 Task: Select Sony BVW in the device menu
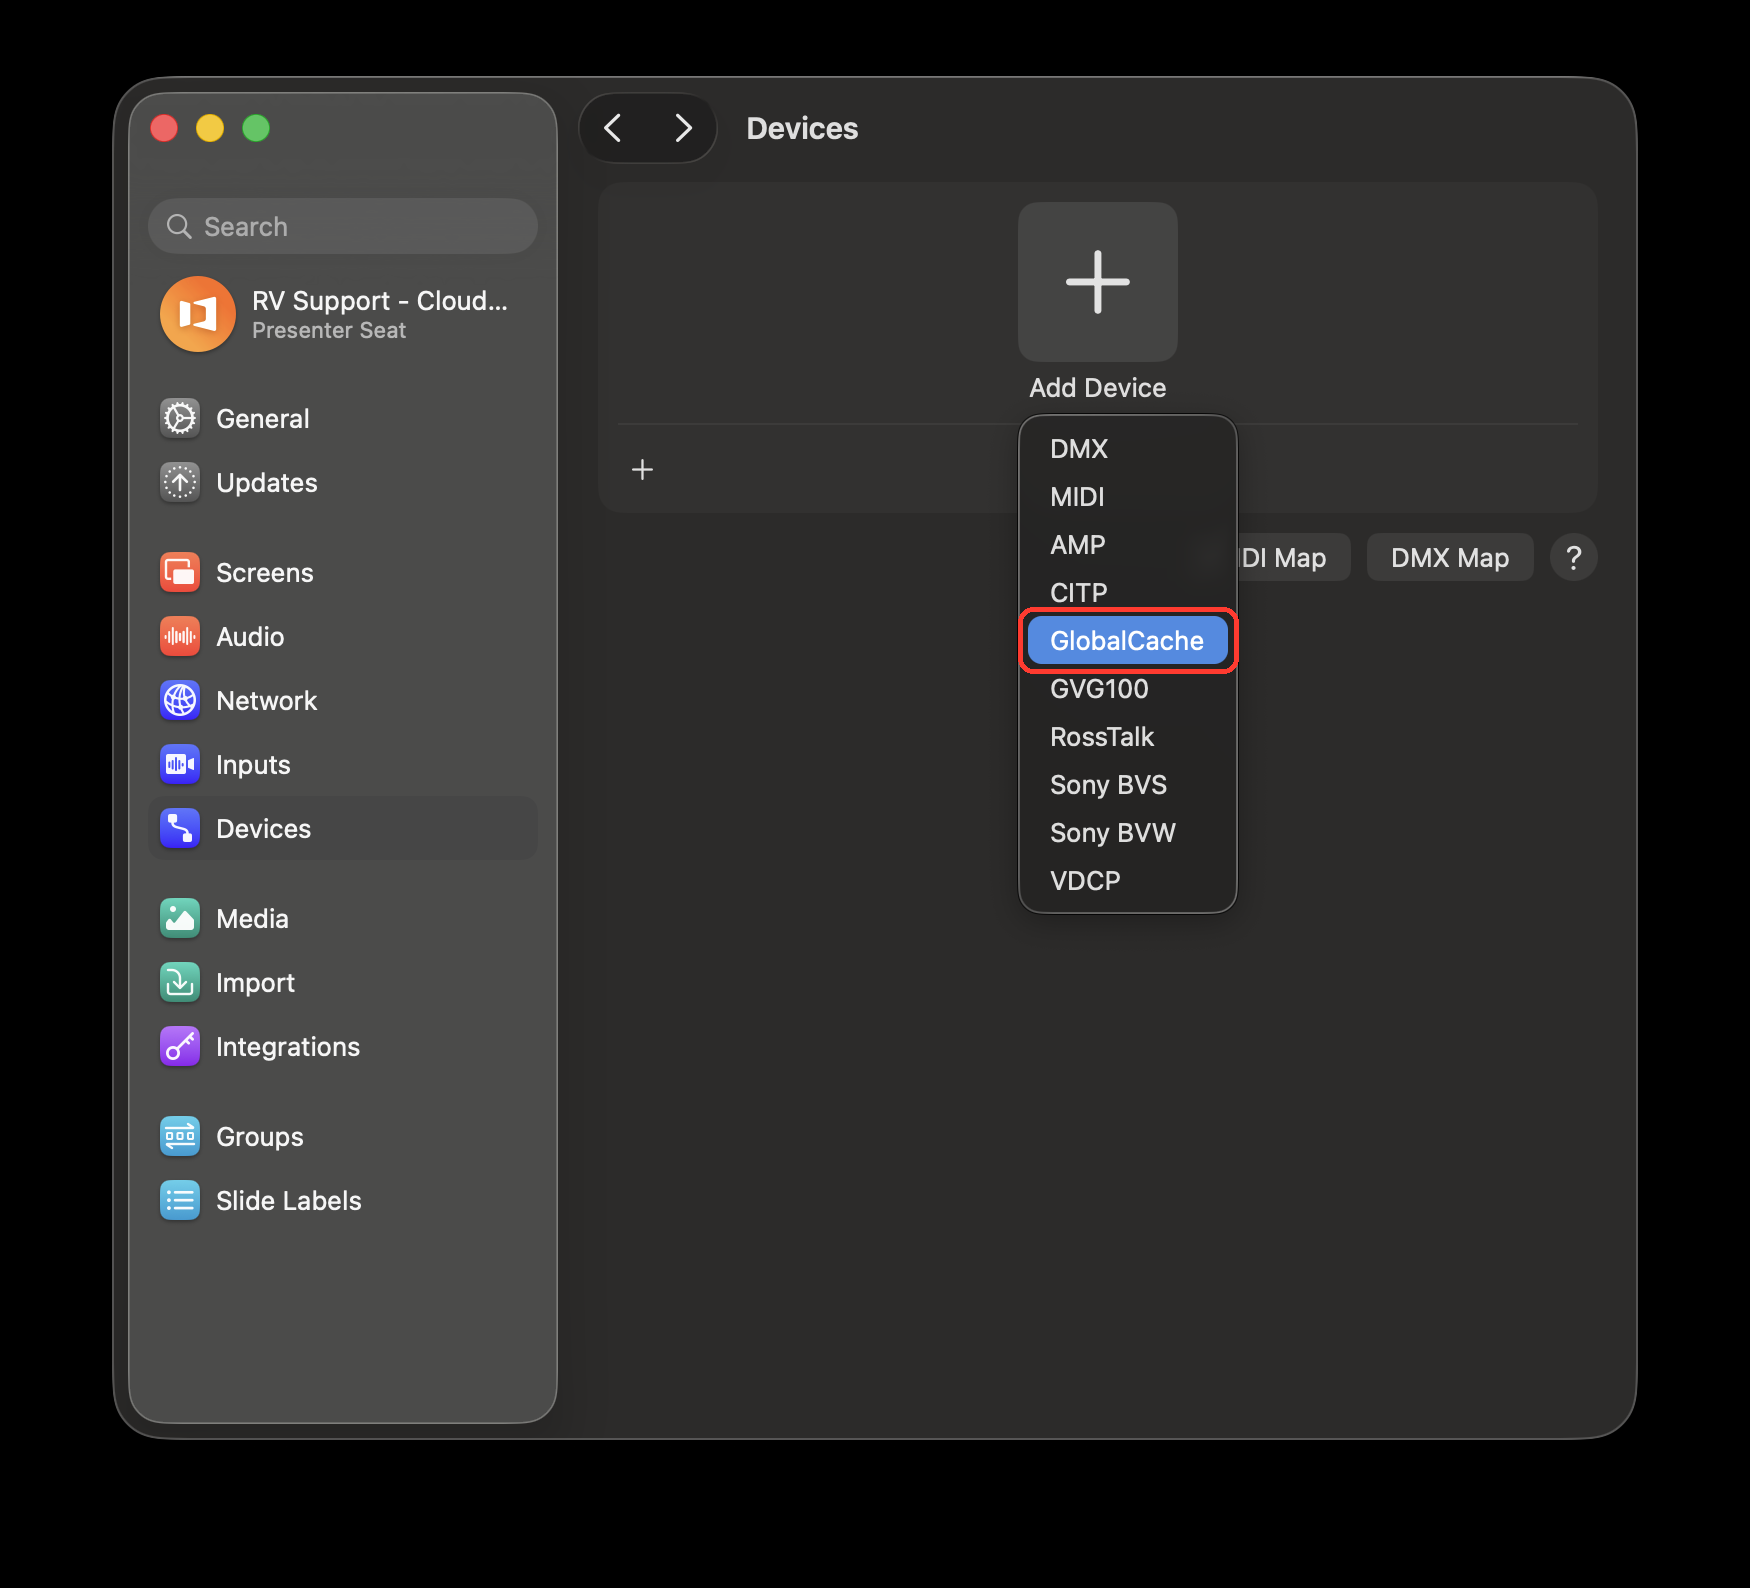click(1128, 833)
